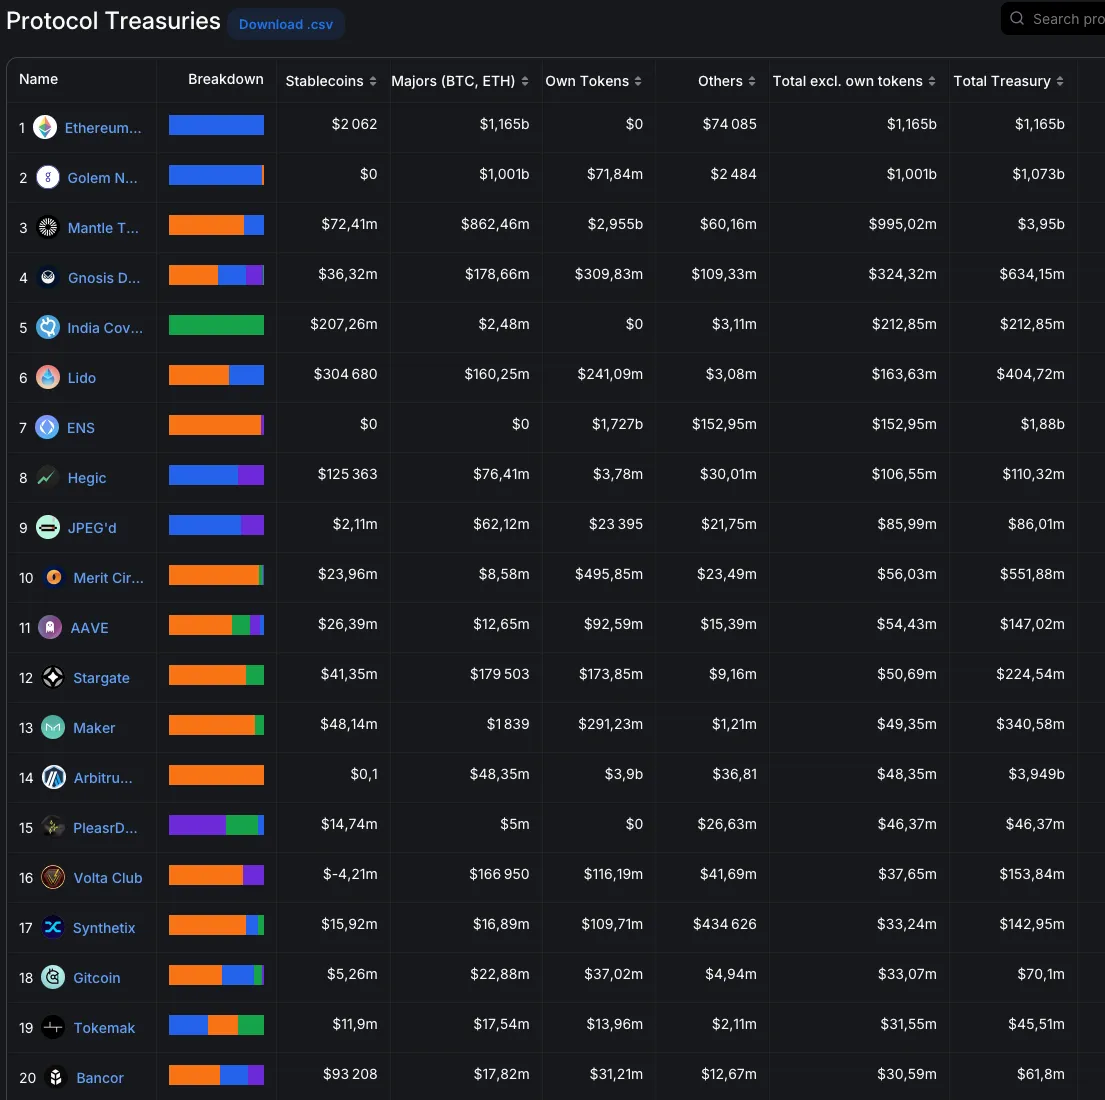The height and width of the screenshot is (1100, 1105).
Task: Click the Maker logo icon
Action: coord(53,727)
